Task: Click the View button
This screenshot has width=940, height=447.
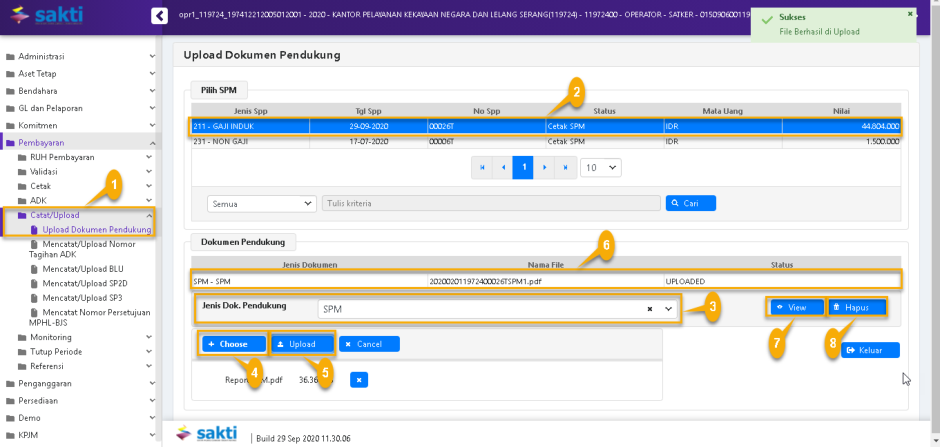Action: coord(796,307)
